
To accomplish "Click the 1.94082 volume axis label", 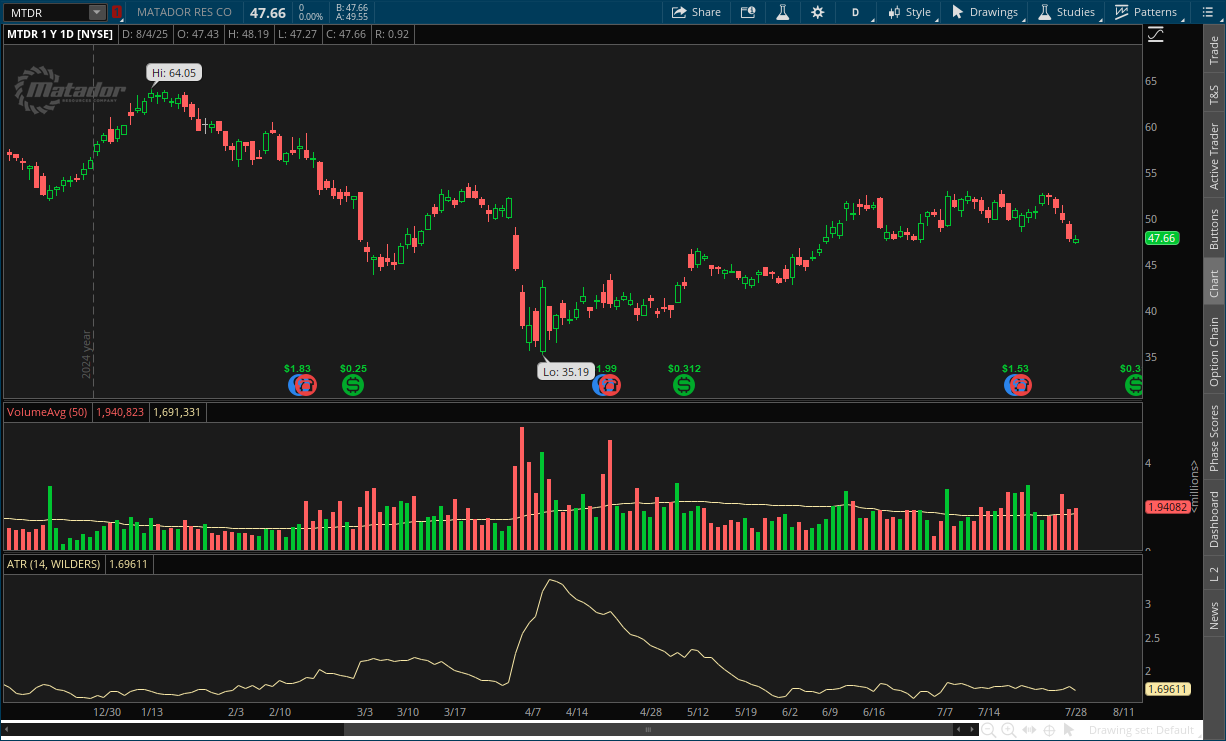I will pyautogui.click(x=1168, y=507).
